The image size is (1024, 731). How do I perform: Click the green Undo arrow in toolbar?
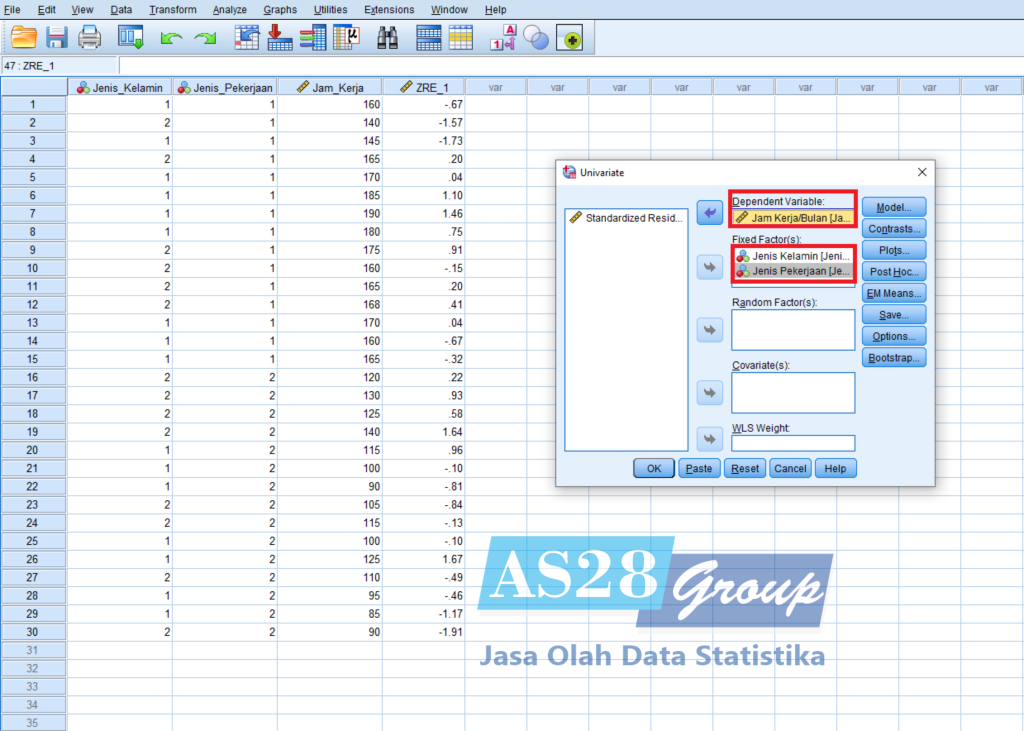click(171, 39)
